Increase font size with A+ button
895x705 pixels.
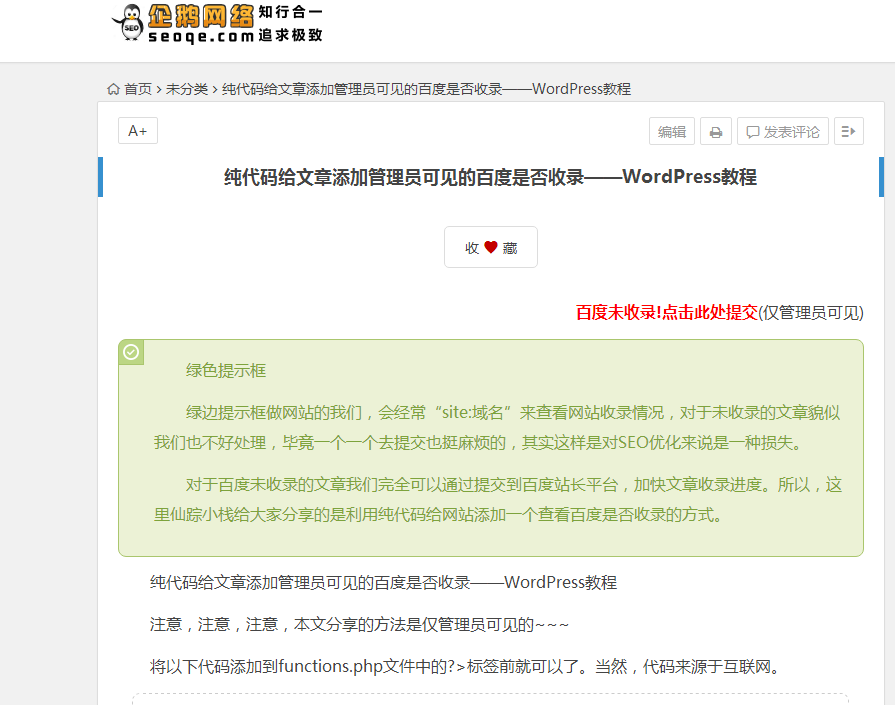(138, 131)
